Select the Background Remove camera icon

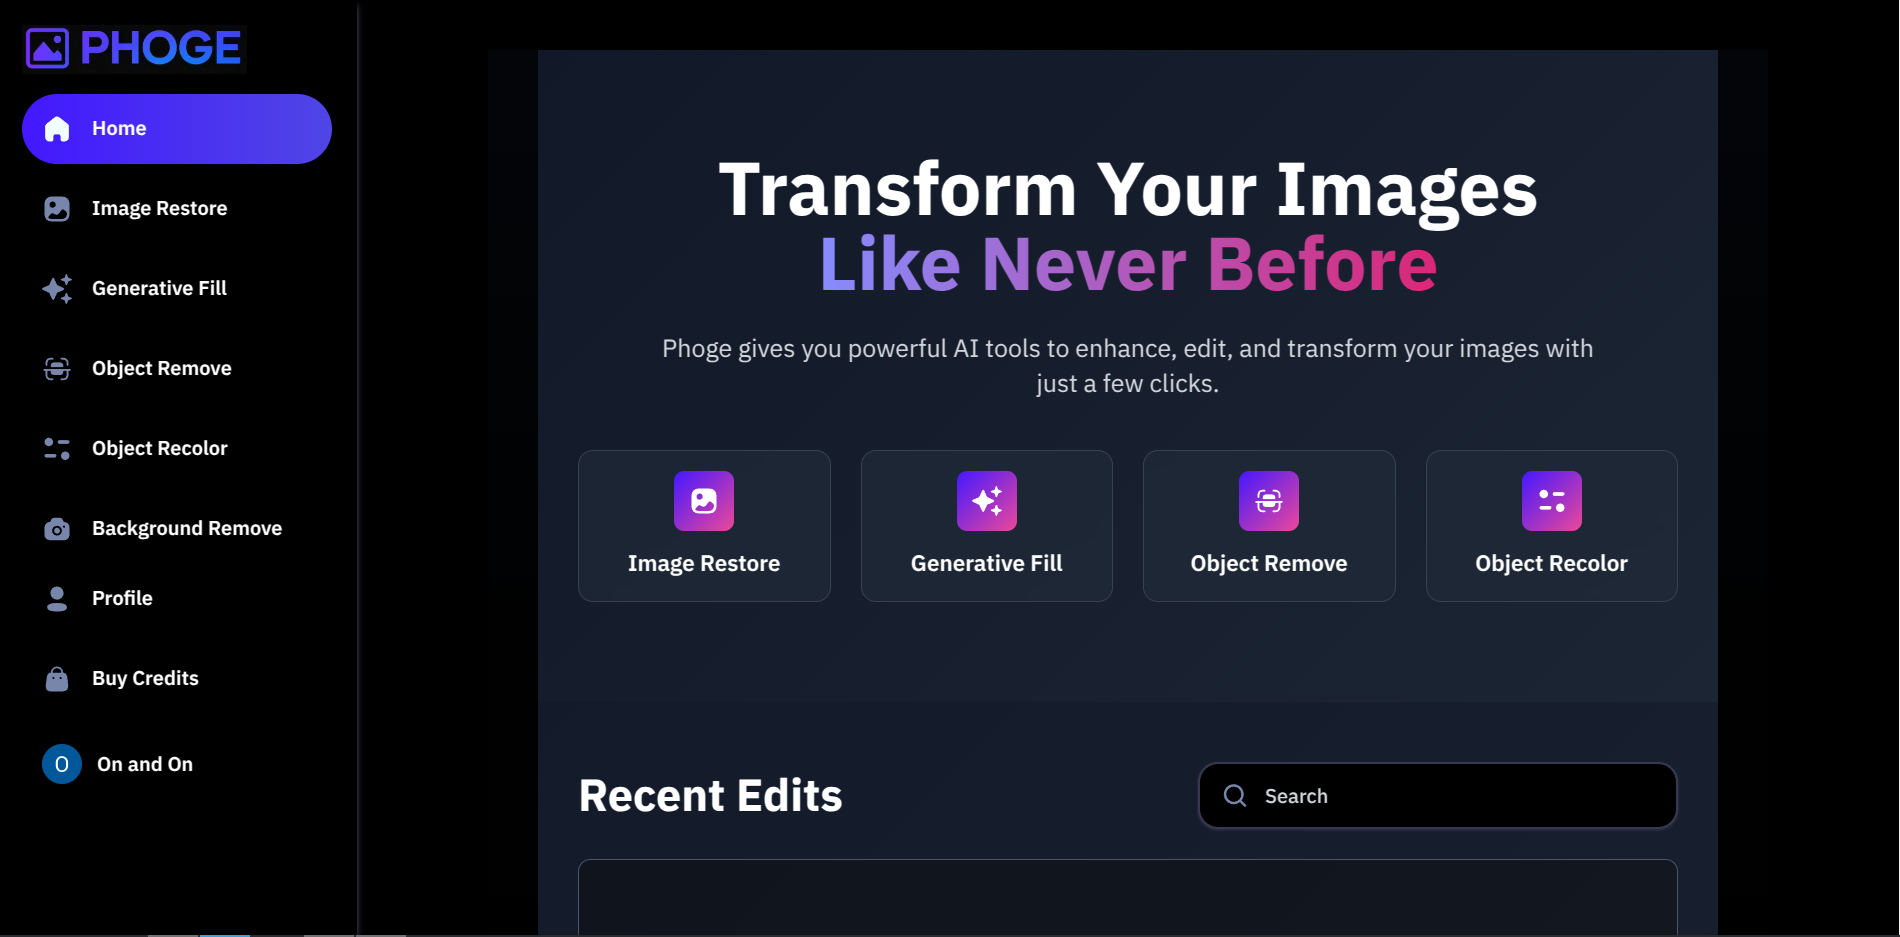click(57, 528)
